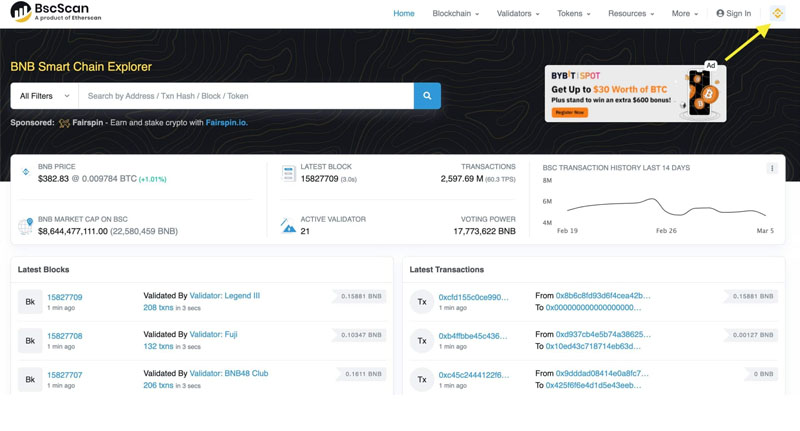Click the transaction history line chart

[x=666, y=207]
